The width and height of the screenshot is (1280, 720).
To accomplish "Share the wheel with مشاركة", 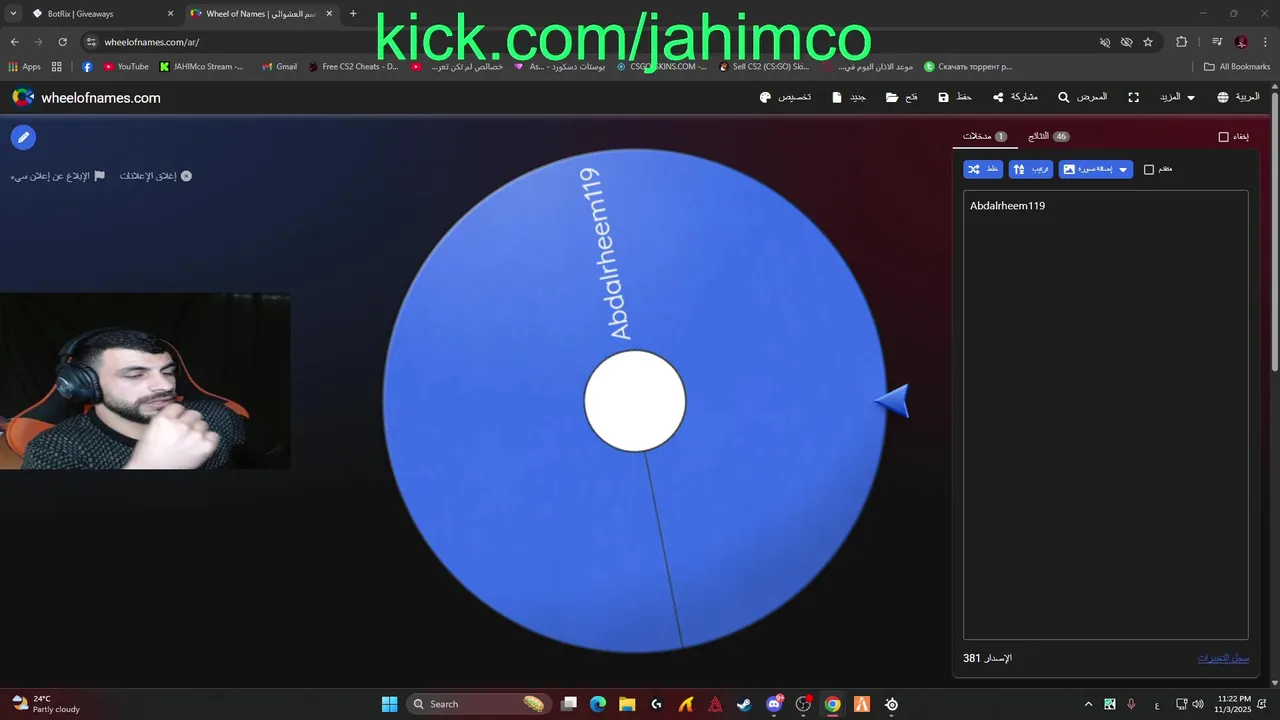I will coord(1015,98).
